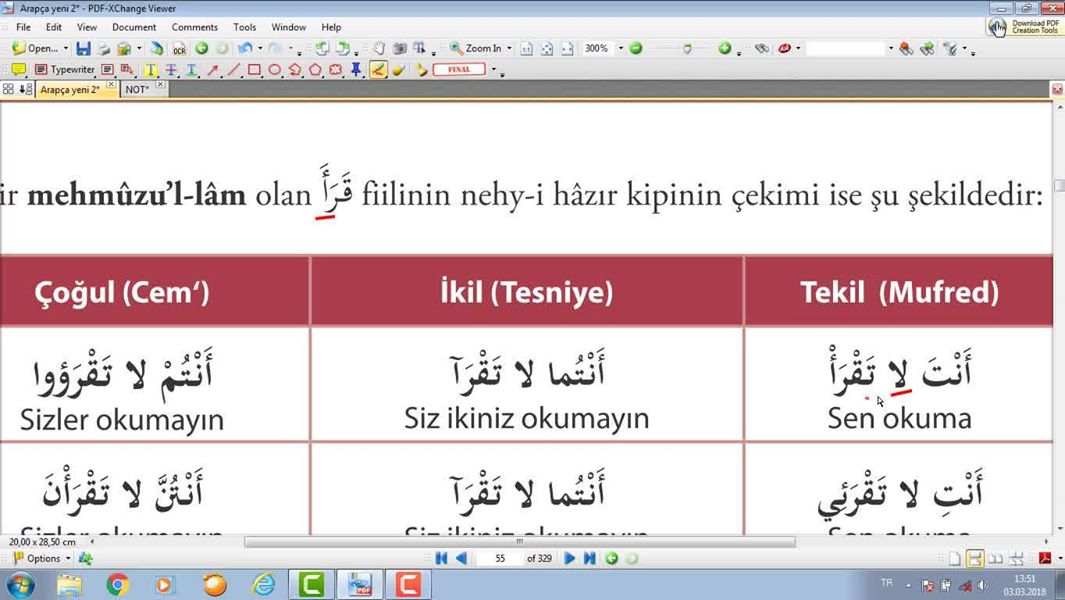Open the 300% zoom level dropdown
Screen dimensions: 1065x600
620,49
